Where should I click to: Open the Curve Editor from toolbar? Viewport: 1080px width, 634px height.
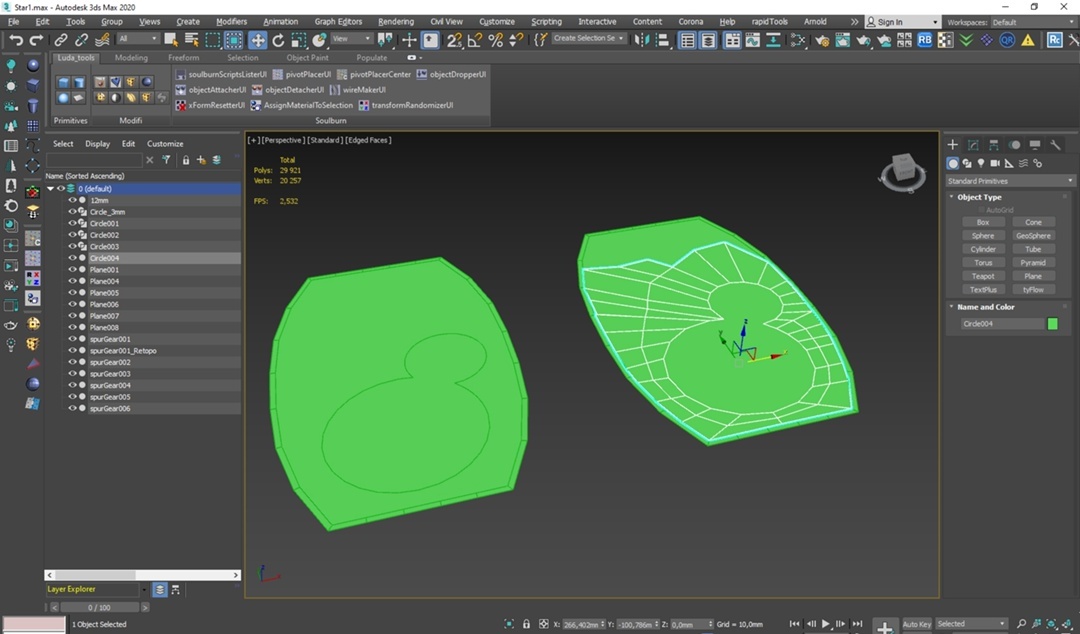coord(752,40)
